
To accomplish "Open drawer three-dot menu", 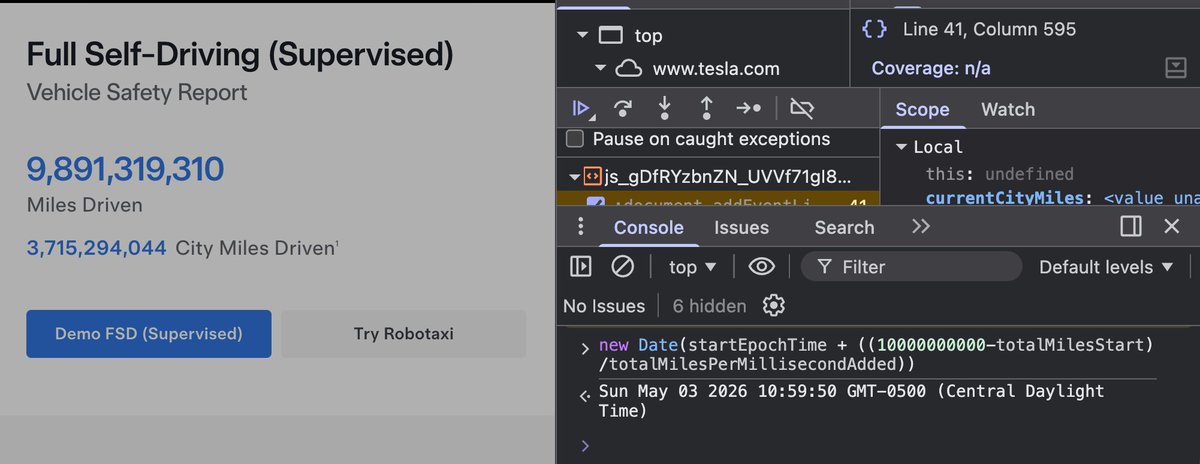I will (x=580, y=227).
